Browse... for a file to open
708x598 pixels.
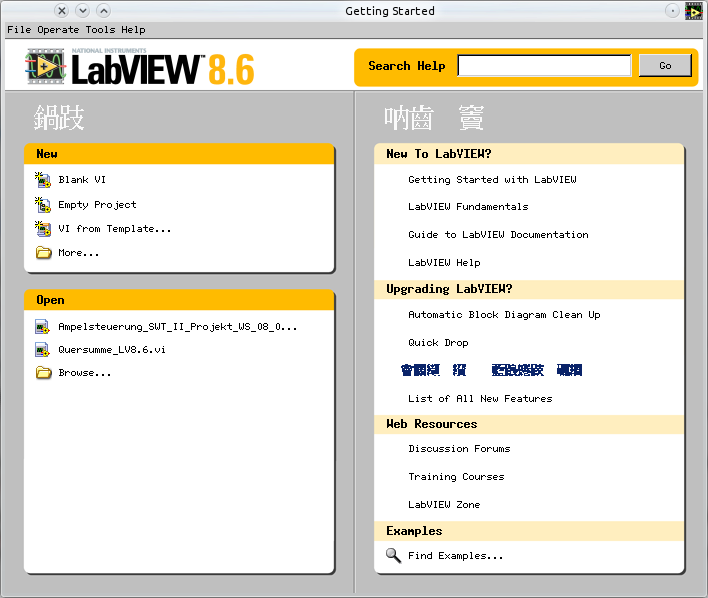84,373
